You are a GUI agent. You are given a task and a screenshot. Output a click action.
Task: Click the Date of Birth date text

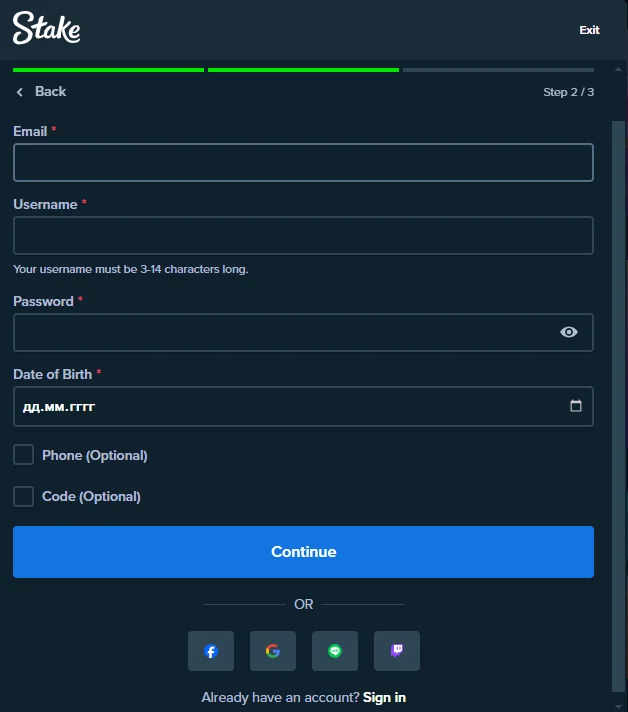pos(60,407)
